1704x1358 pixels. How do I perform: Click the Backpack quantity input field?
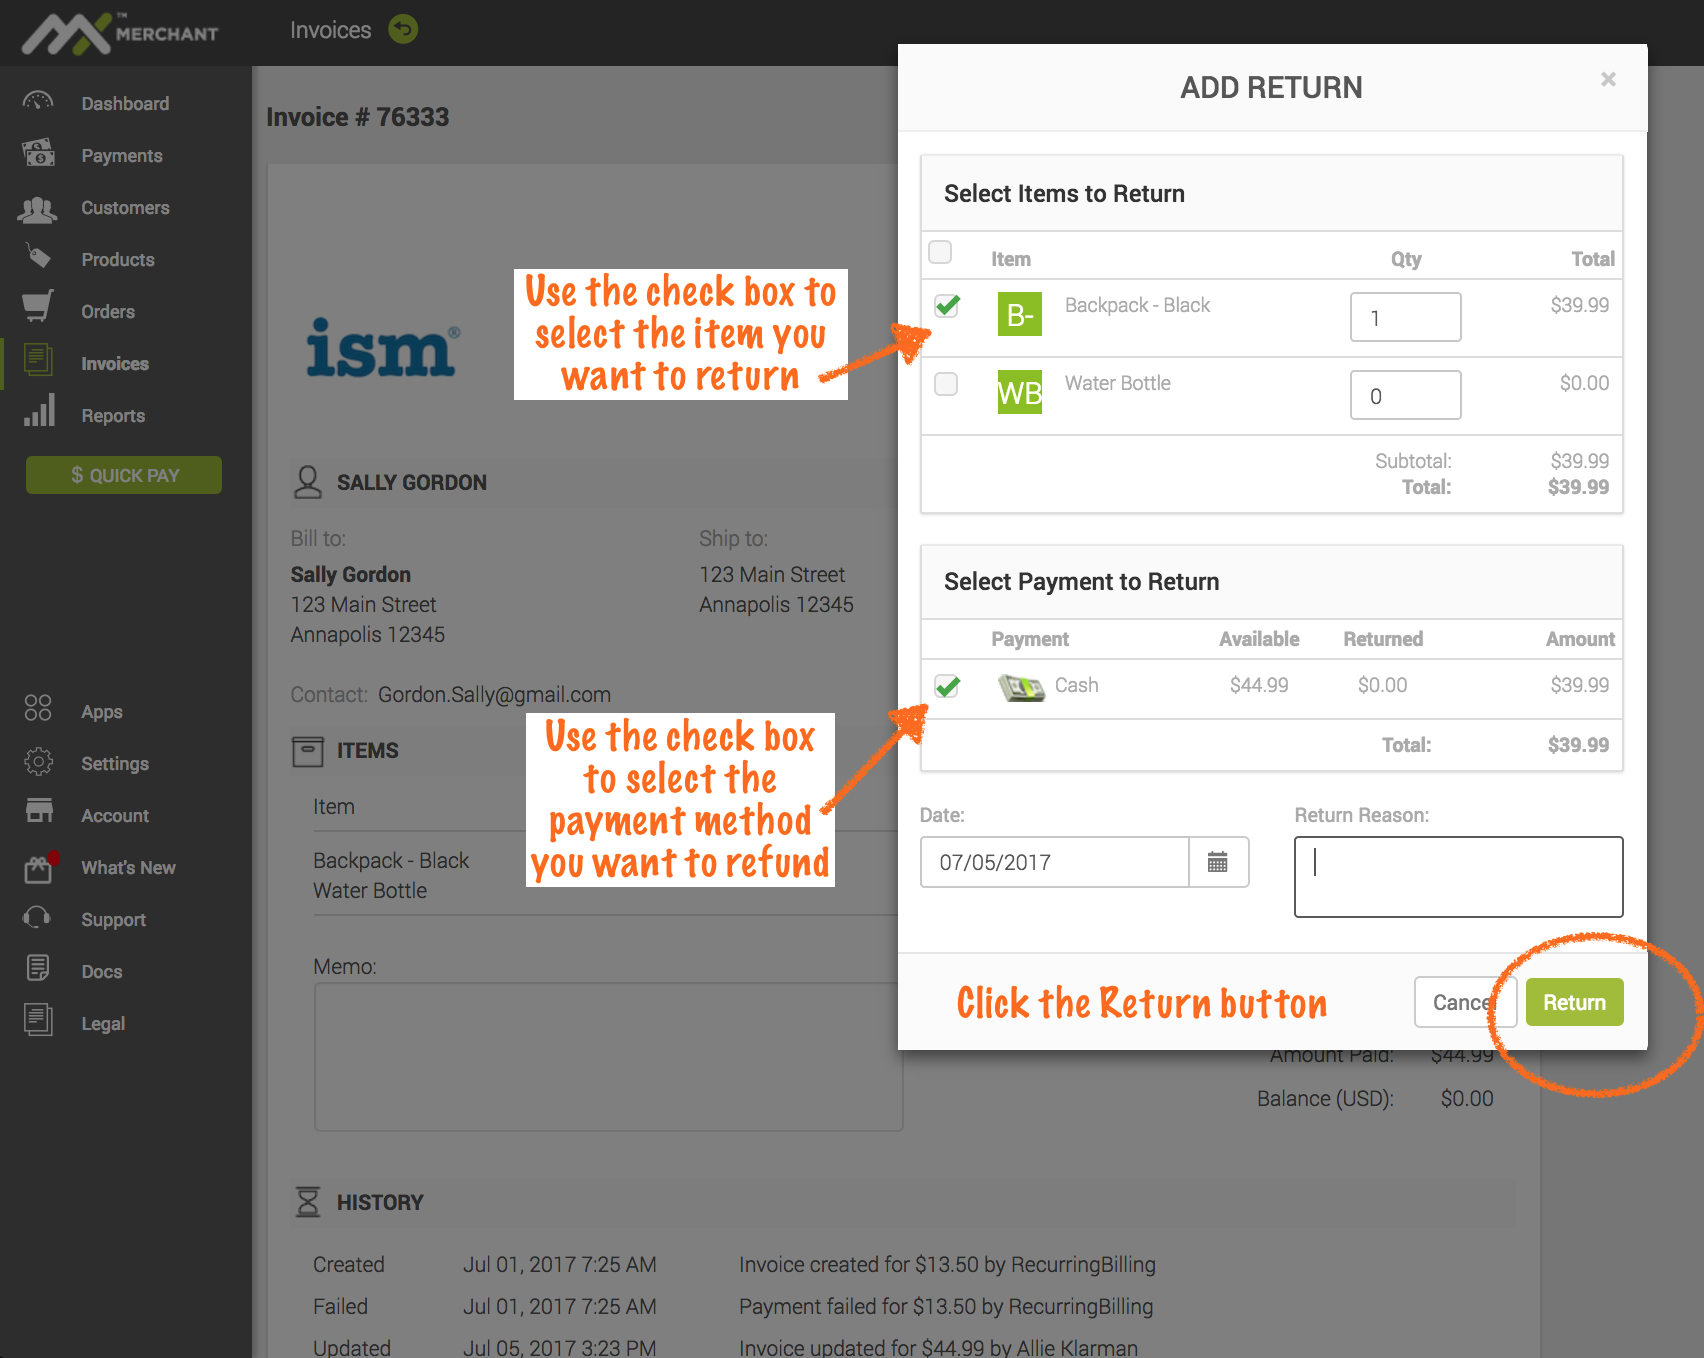pos(1405,318)
